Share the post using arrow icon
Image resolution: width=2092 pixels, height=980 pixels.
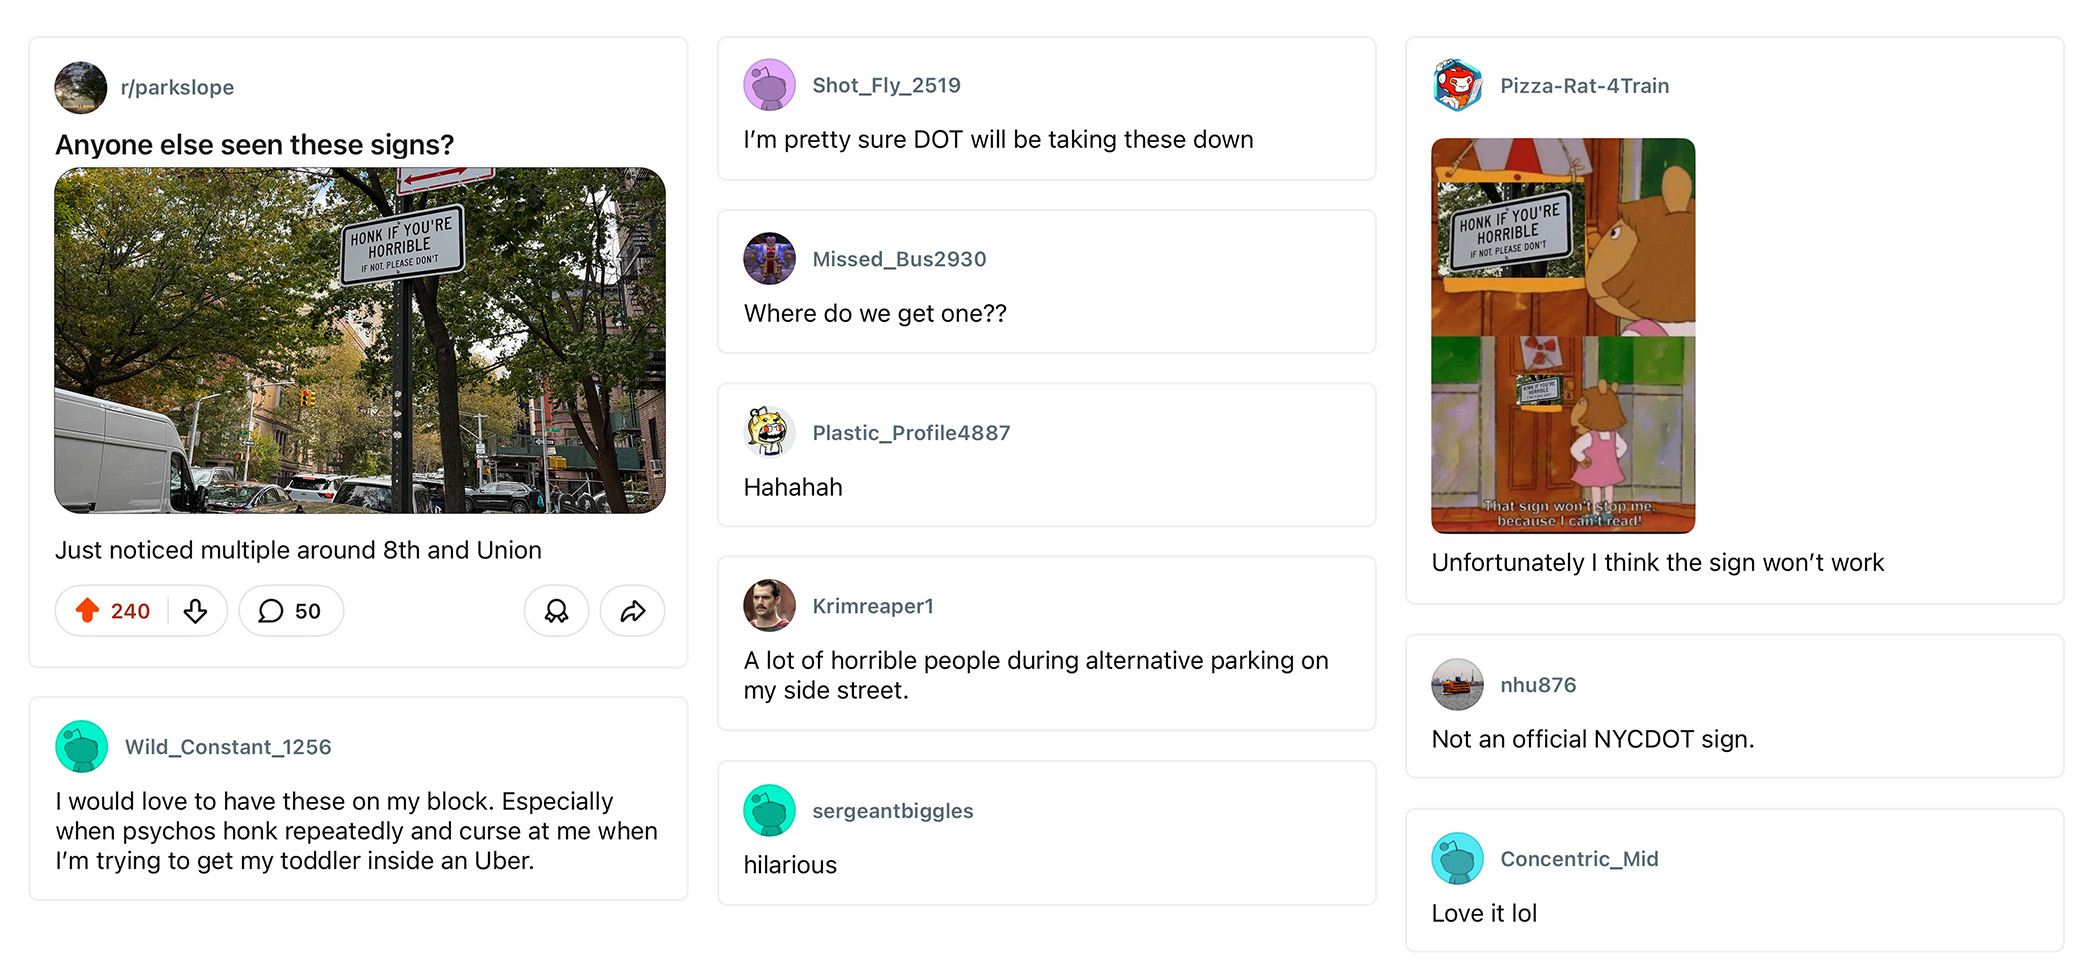click(x=632, y=611)
